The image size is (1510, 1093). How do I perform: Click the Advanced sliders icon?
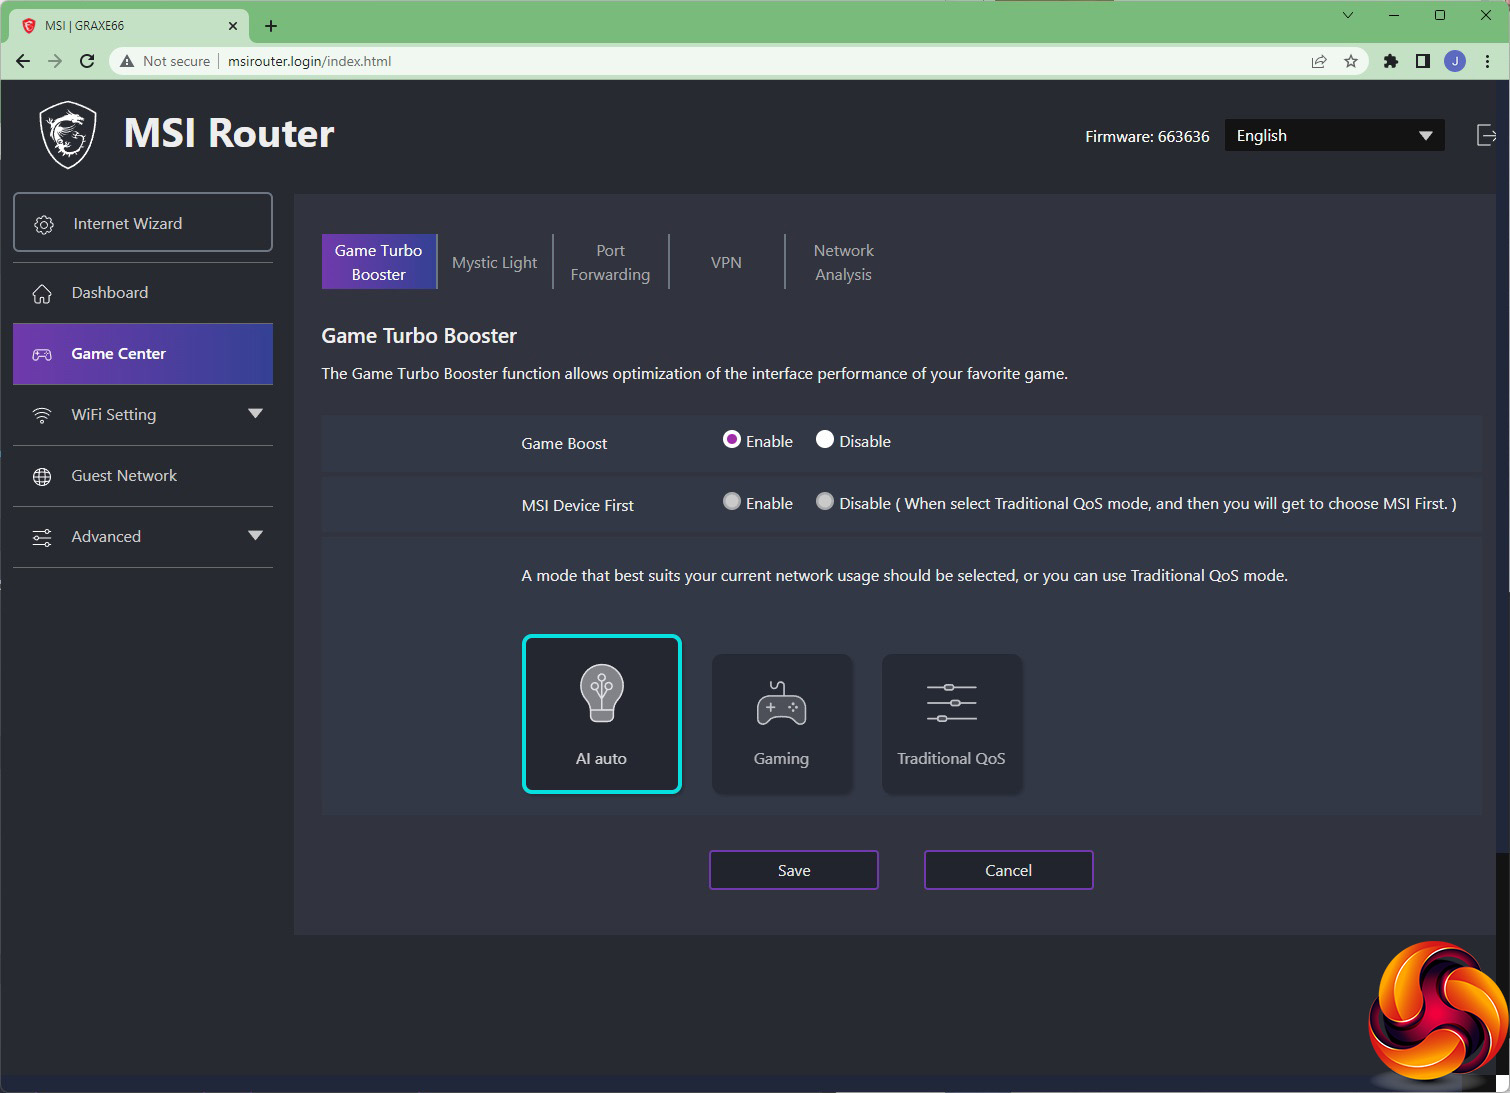point(42,537)
